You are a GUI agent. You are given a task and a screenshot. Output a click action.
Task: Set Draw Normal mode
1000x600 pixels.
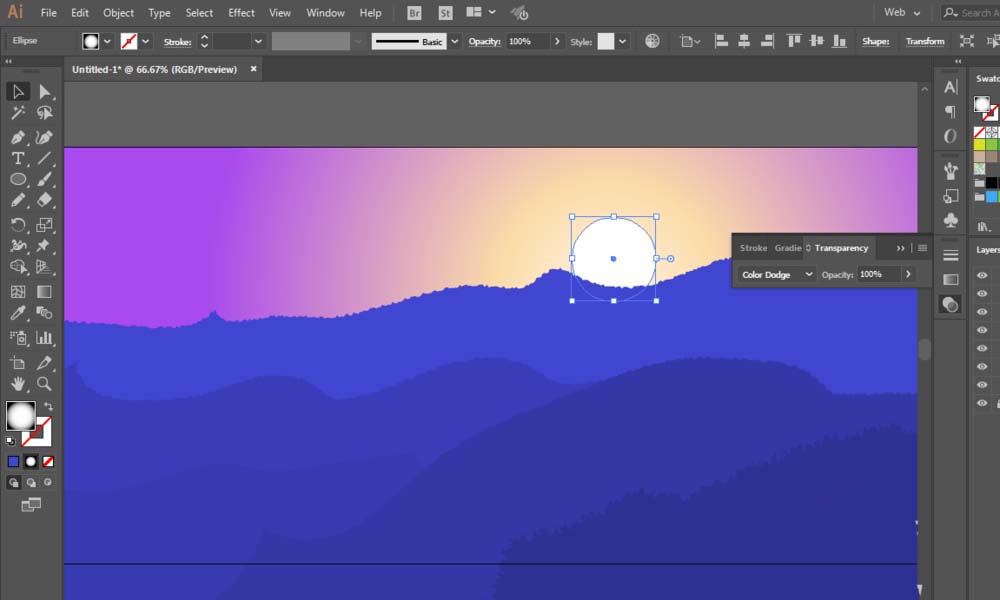[x=13, y=483]
